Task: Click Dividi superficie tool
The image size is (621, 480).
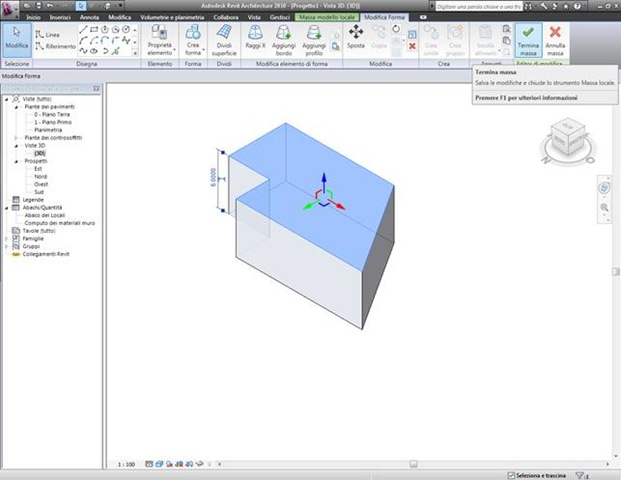Action: click(224, 40)
